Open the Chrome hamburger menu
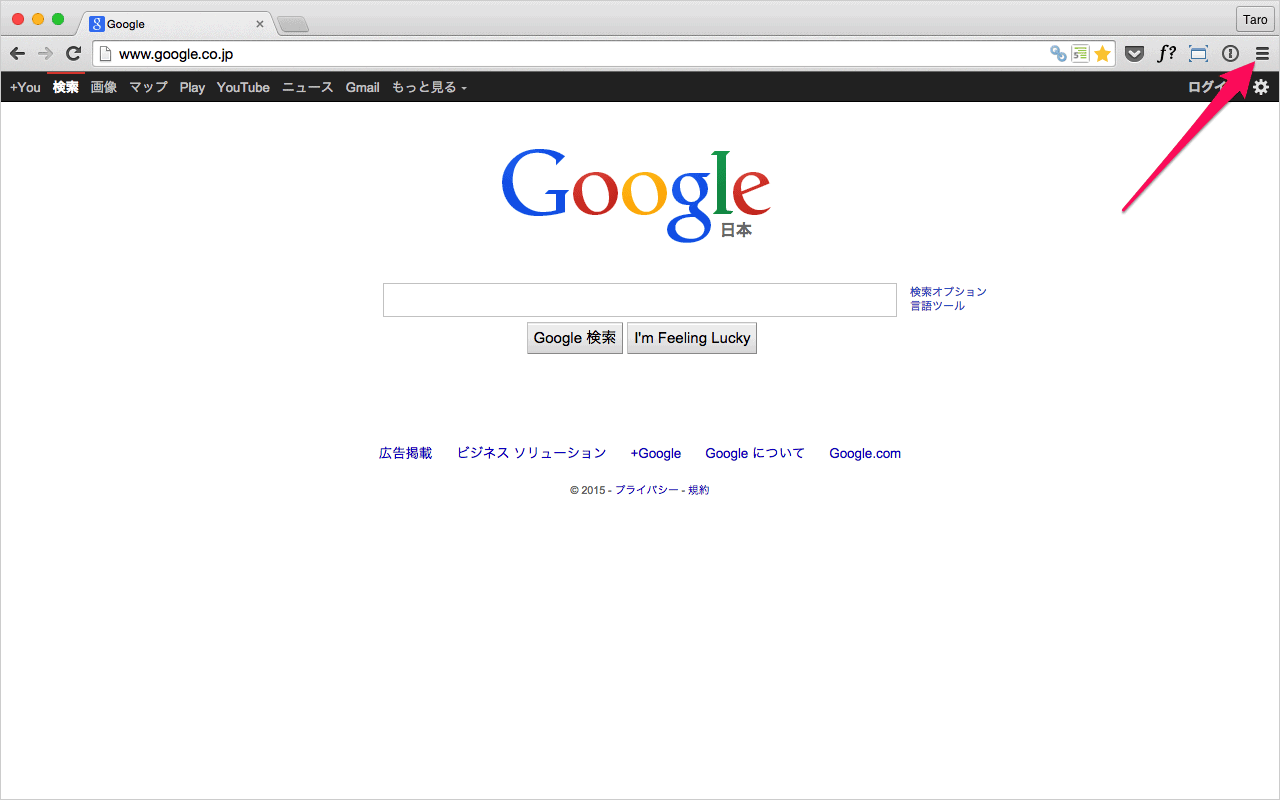Image resolution: width=1280 pixels, height=800 pixels. 1261,53
